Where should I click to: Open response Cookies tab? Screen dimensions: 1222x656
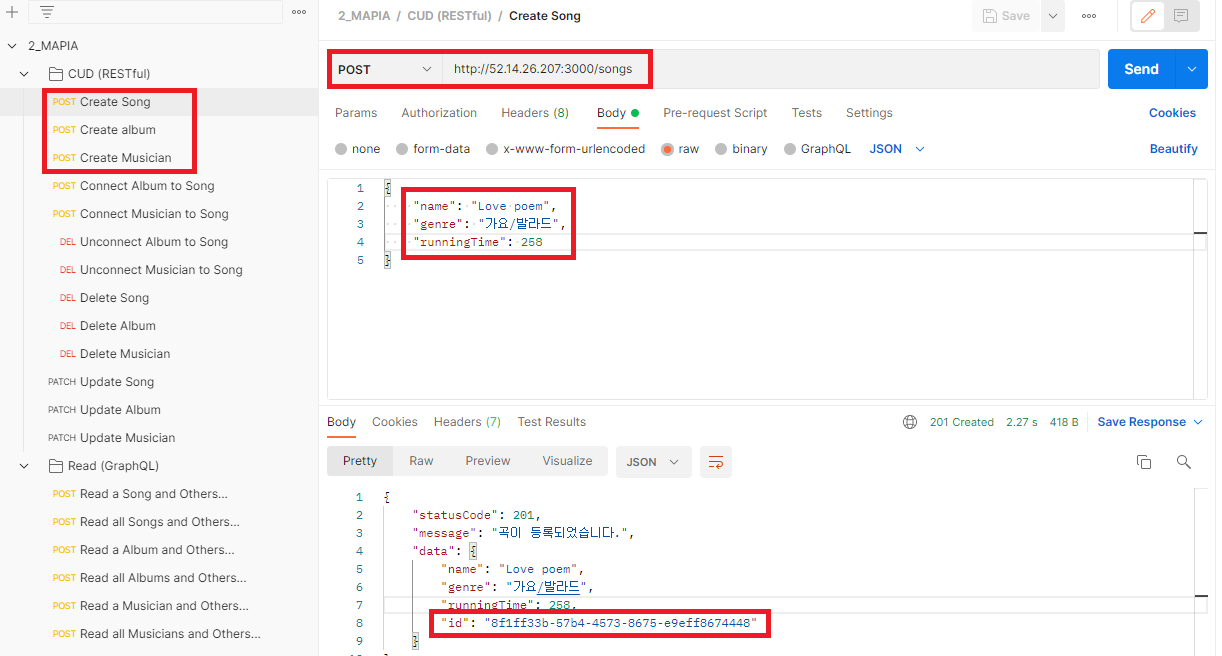(x=395, y=422)
